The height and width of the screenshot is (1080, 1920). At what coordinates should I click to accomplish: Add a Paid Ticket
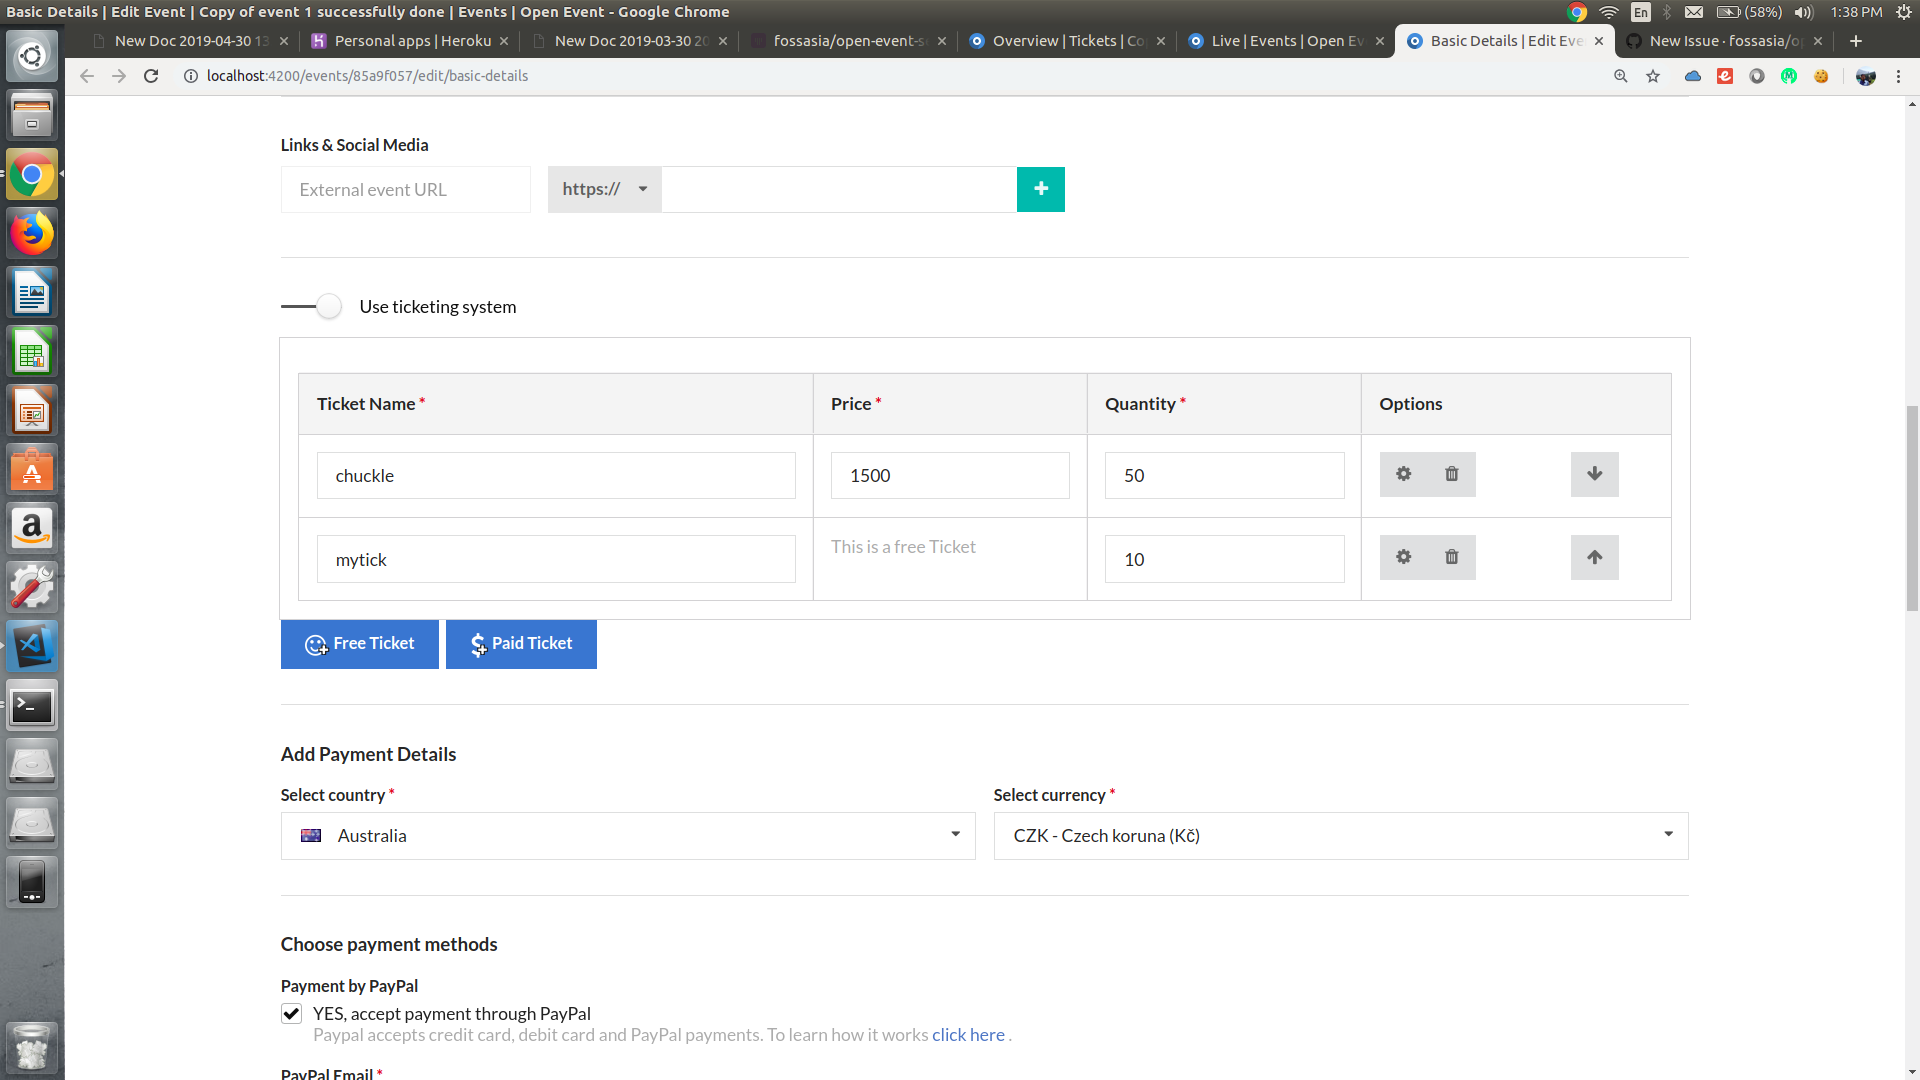(x=521, y=644)
